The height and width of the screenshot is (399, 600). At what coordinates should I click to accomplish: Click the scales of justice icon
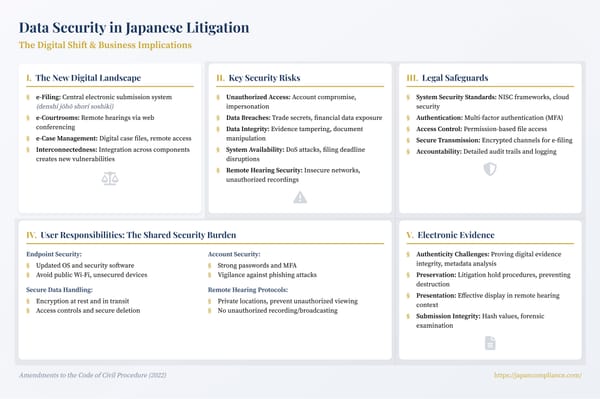110,178
